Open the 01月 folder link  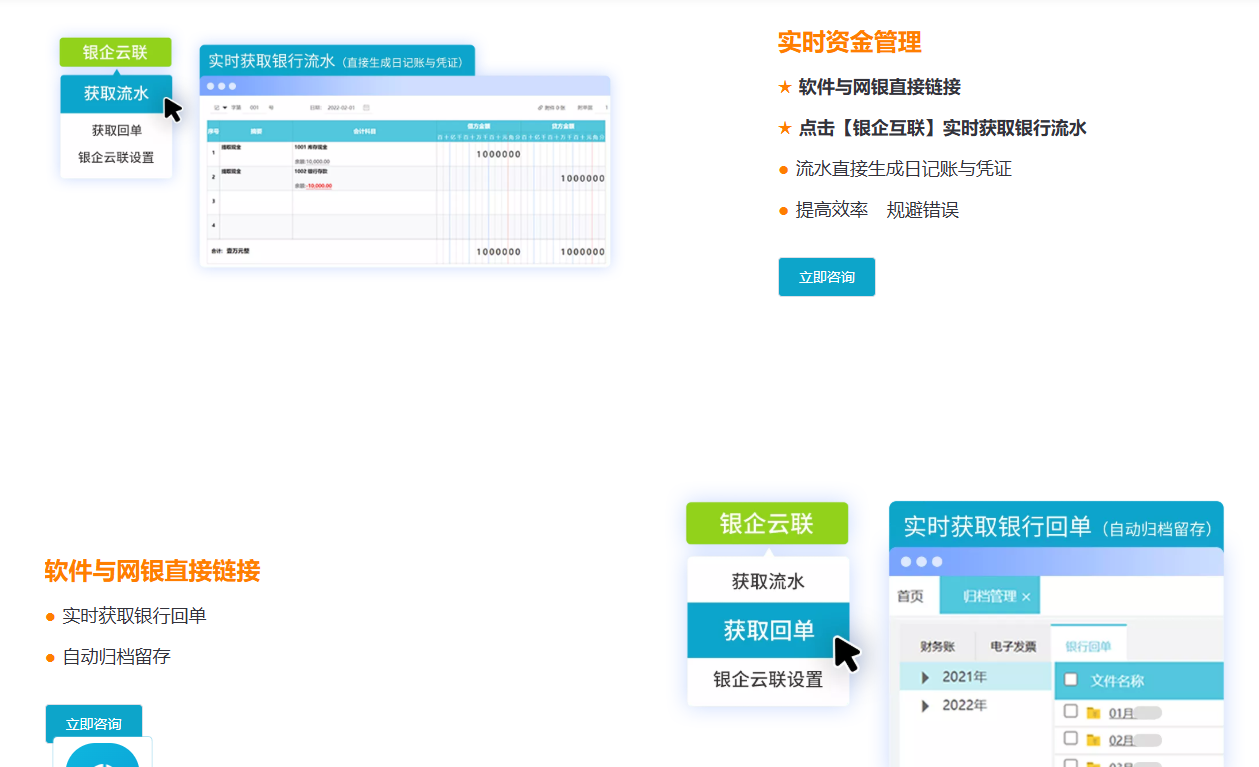pos(1122,713)
